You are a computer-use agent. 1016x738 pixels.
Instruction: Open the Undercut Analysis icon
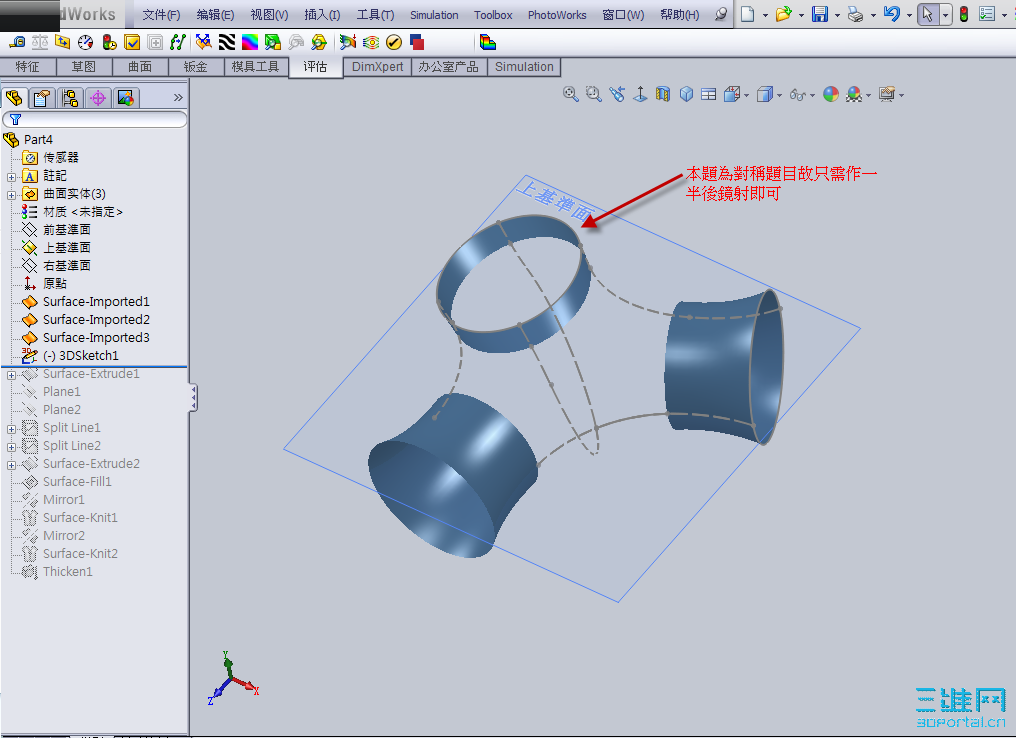pyautogui.click(x=296, y=43)
